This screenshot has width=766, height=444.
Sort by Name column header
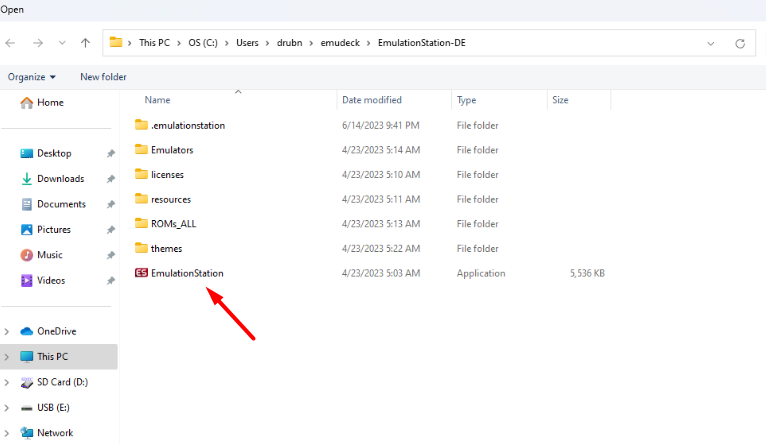click(157, 100)
